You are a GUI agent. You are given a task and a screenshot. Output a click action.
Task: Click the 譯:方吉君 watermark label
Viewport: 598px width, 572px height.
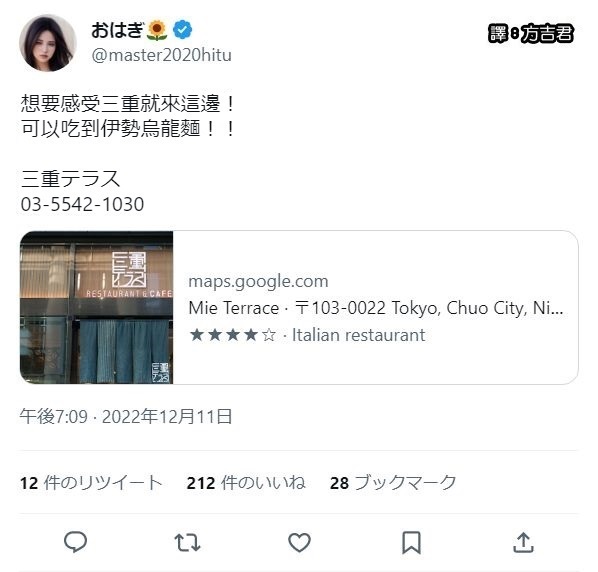pos(530,33)
